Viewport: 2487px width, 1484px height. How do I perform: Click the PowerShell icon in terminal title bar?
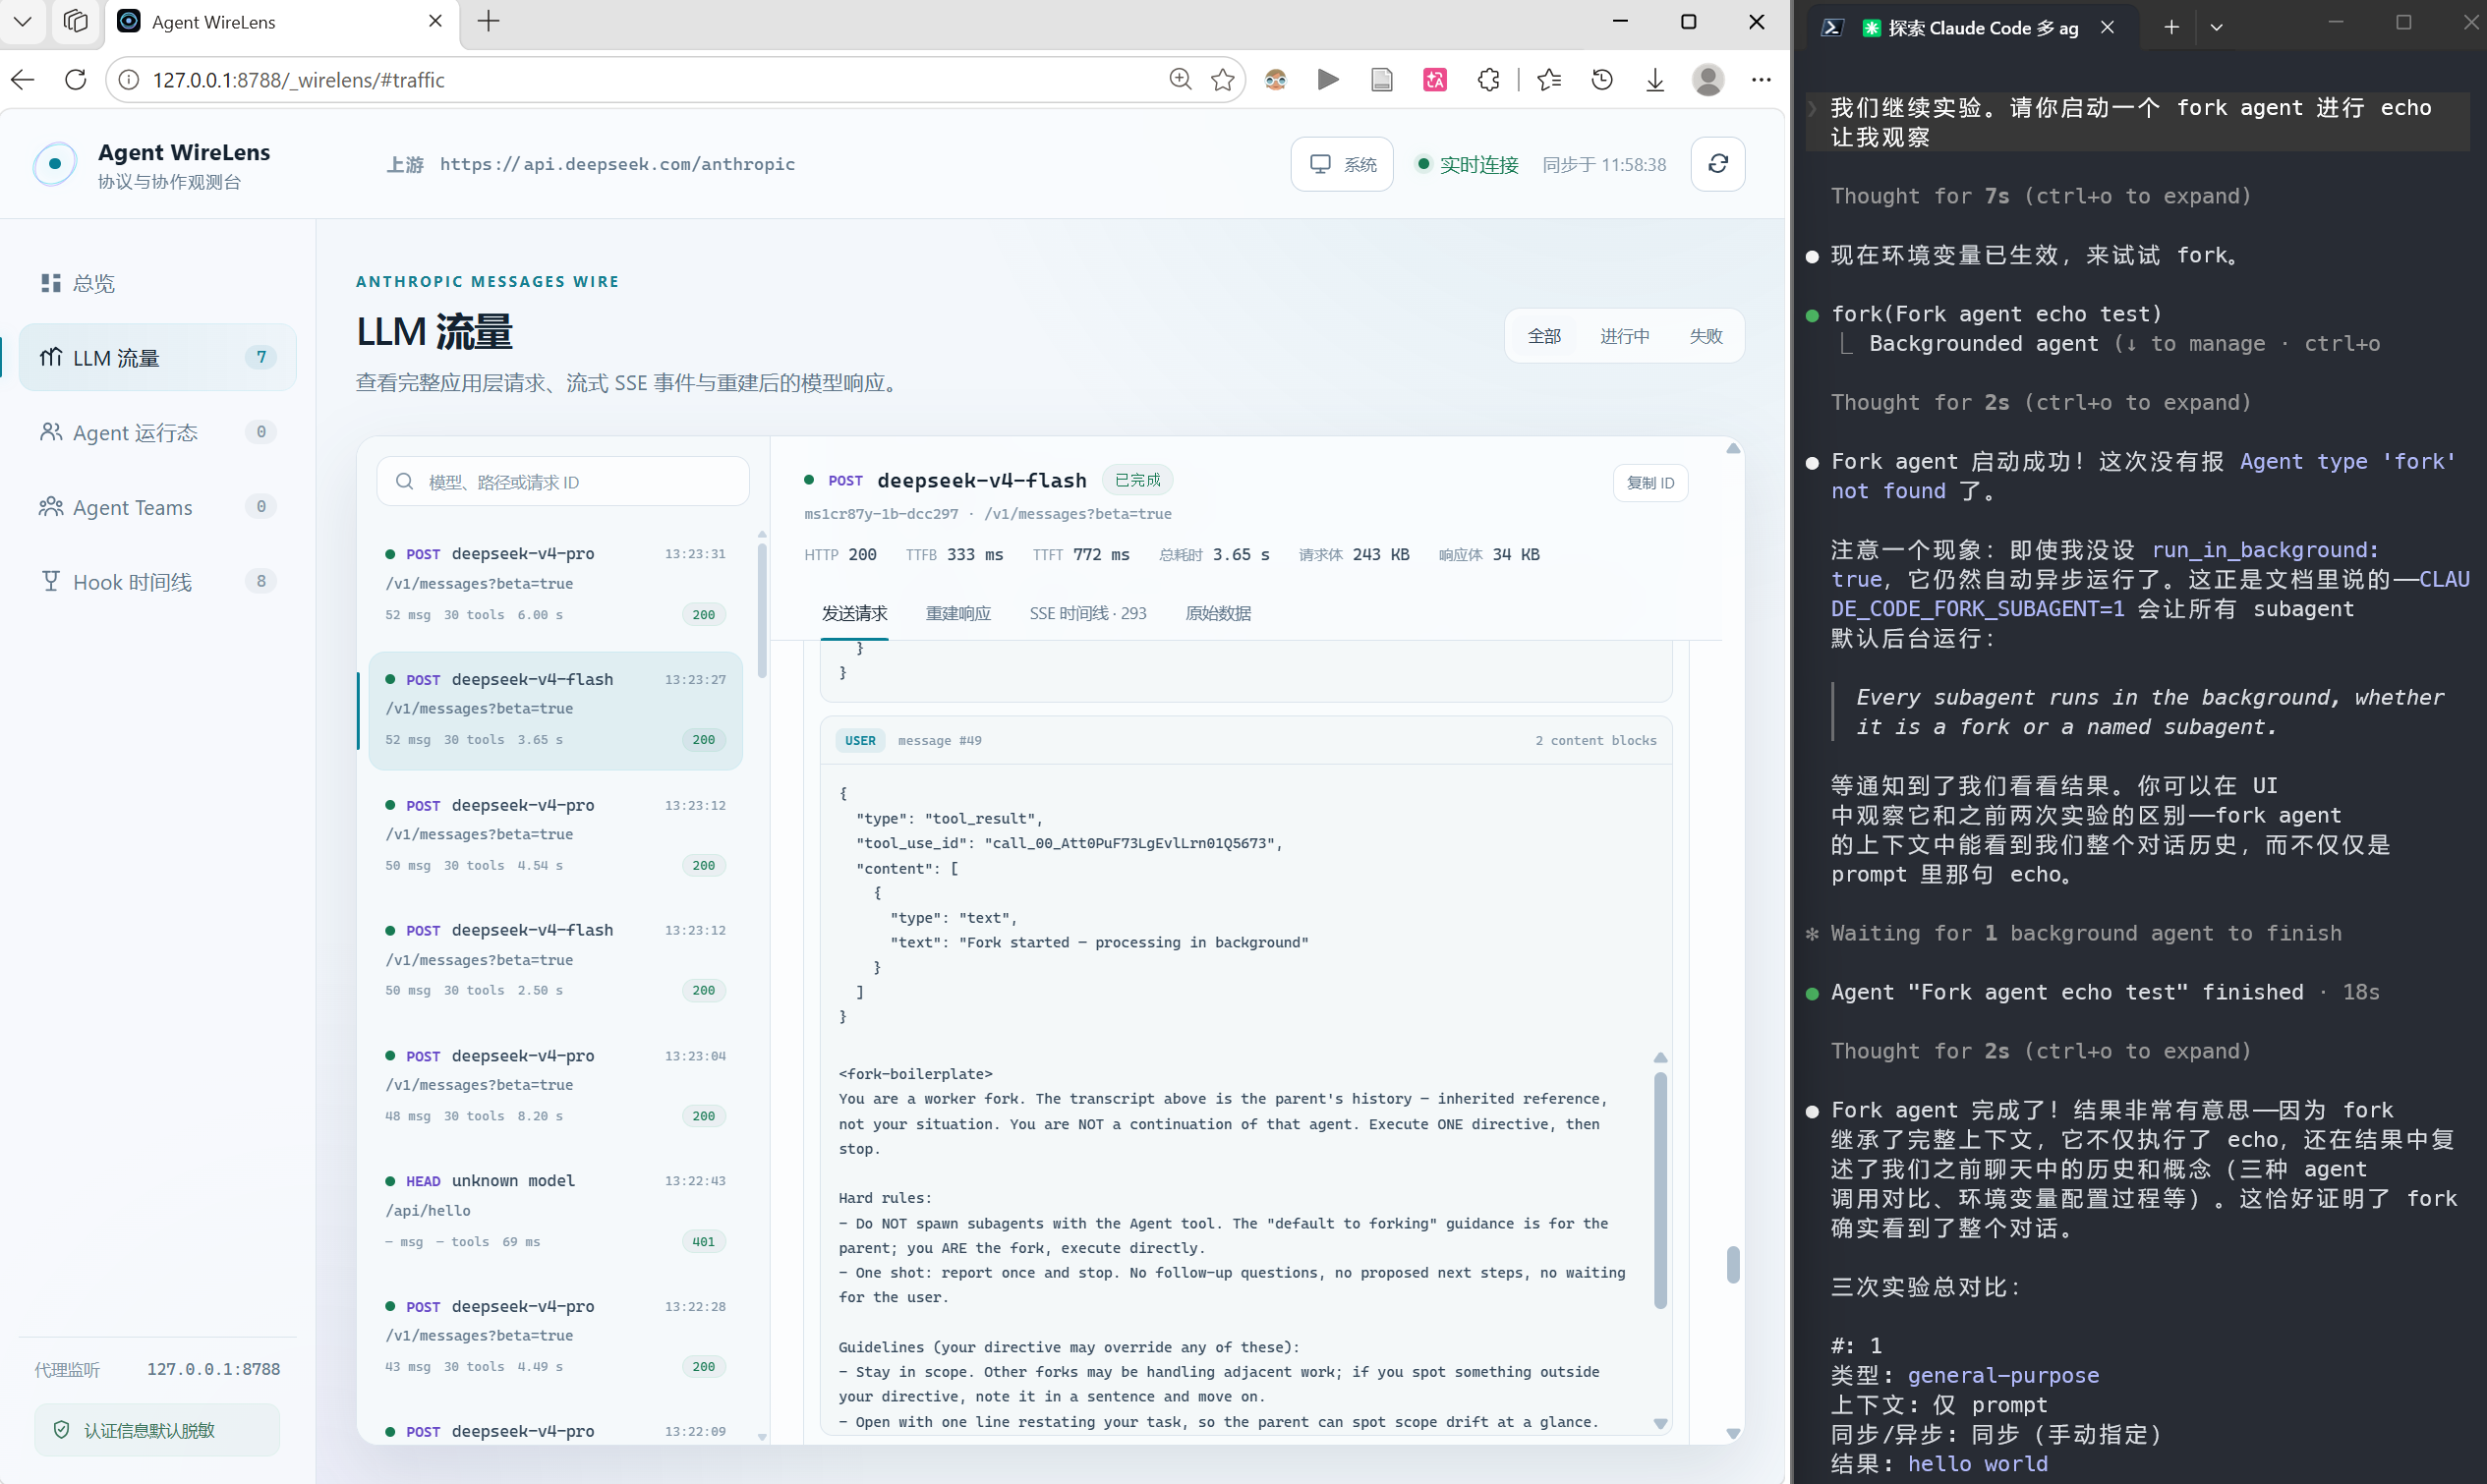(1832, 27)
